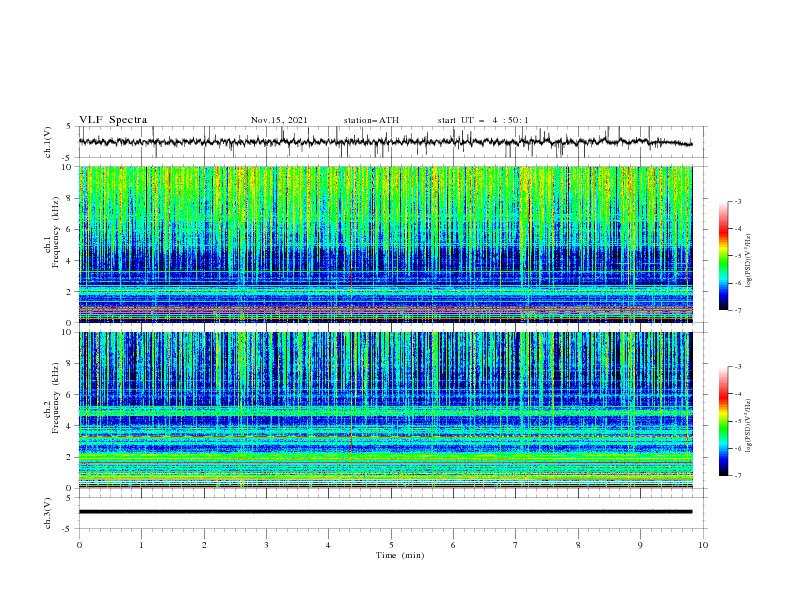This screenshot has width=792, height=612.
Task: Click the 6 kHz tick of ch.1 frequency axis
Action: click(x=69, y=229)
